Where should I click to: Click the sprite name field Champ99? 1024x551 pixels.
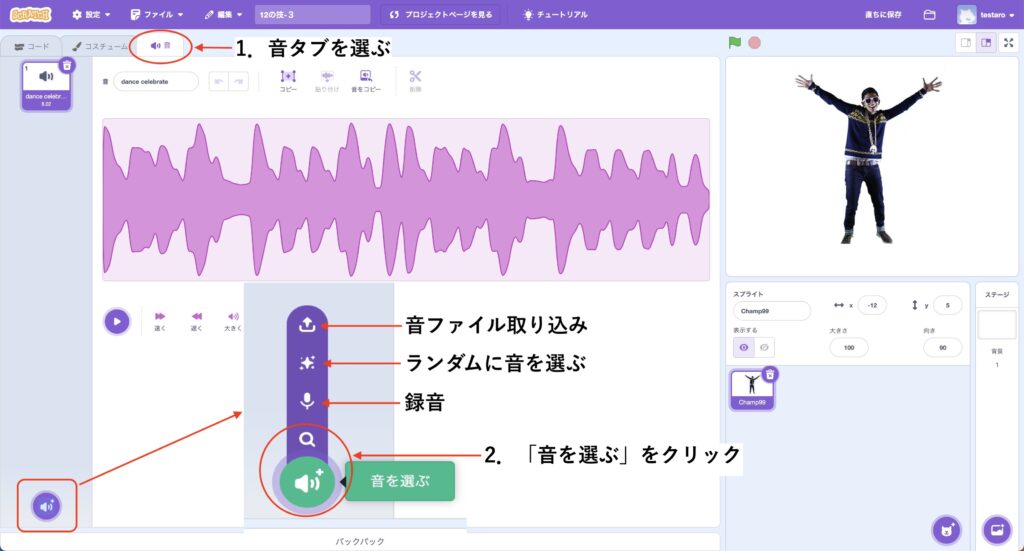(771, 311)
